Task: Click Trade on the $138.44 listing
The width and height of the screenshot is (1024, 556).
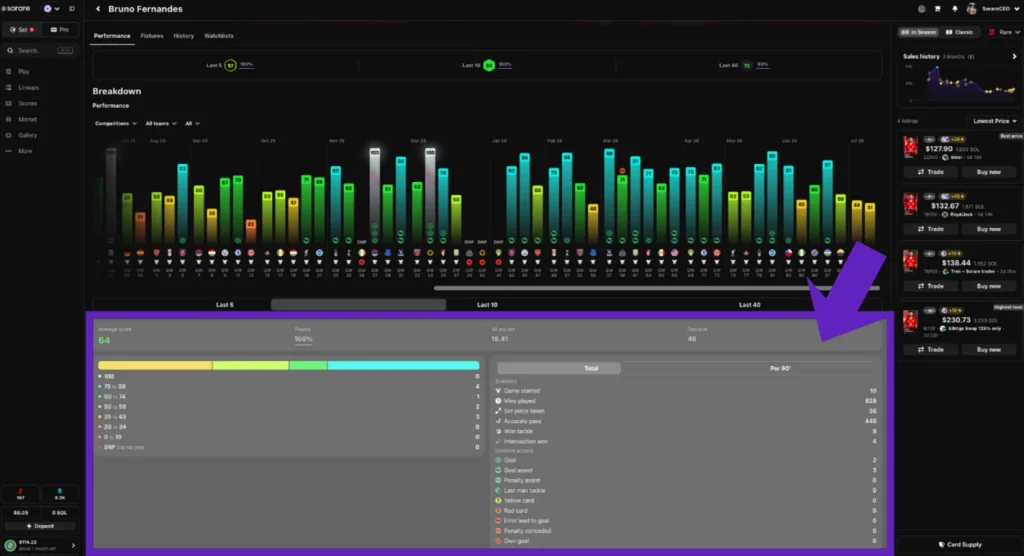Action: (x=931, y=286)
